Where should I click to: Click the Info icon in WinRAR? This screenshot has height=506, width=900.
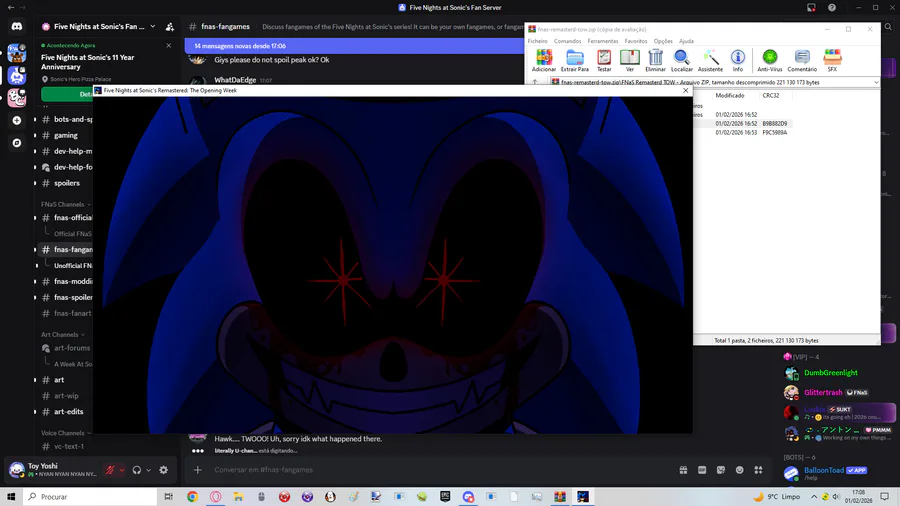click(x=738, y=60)
